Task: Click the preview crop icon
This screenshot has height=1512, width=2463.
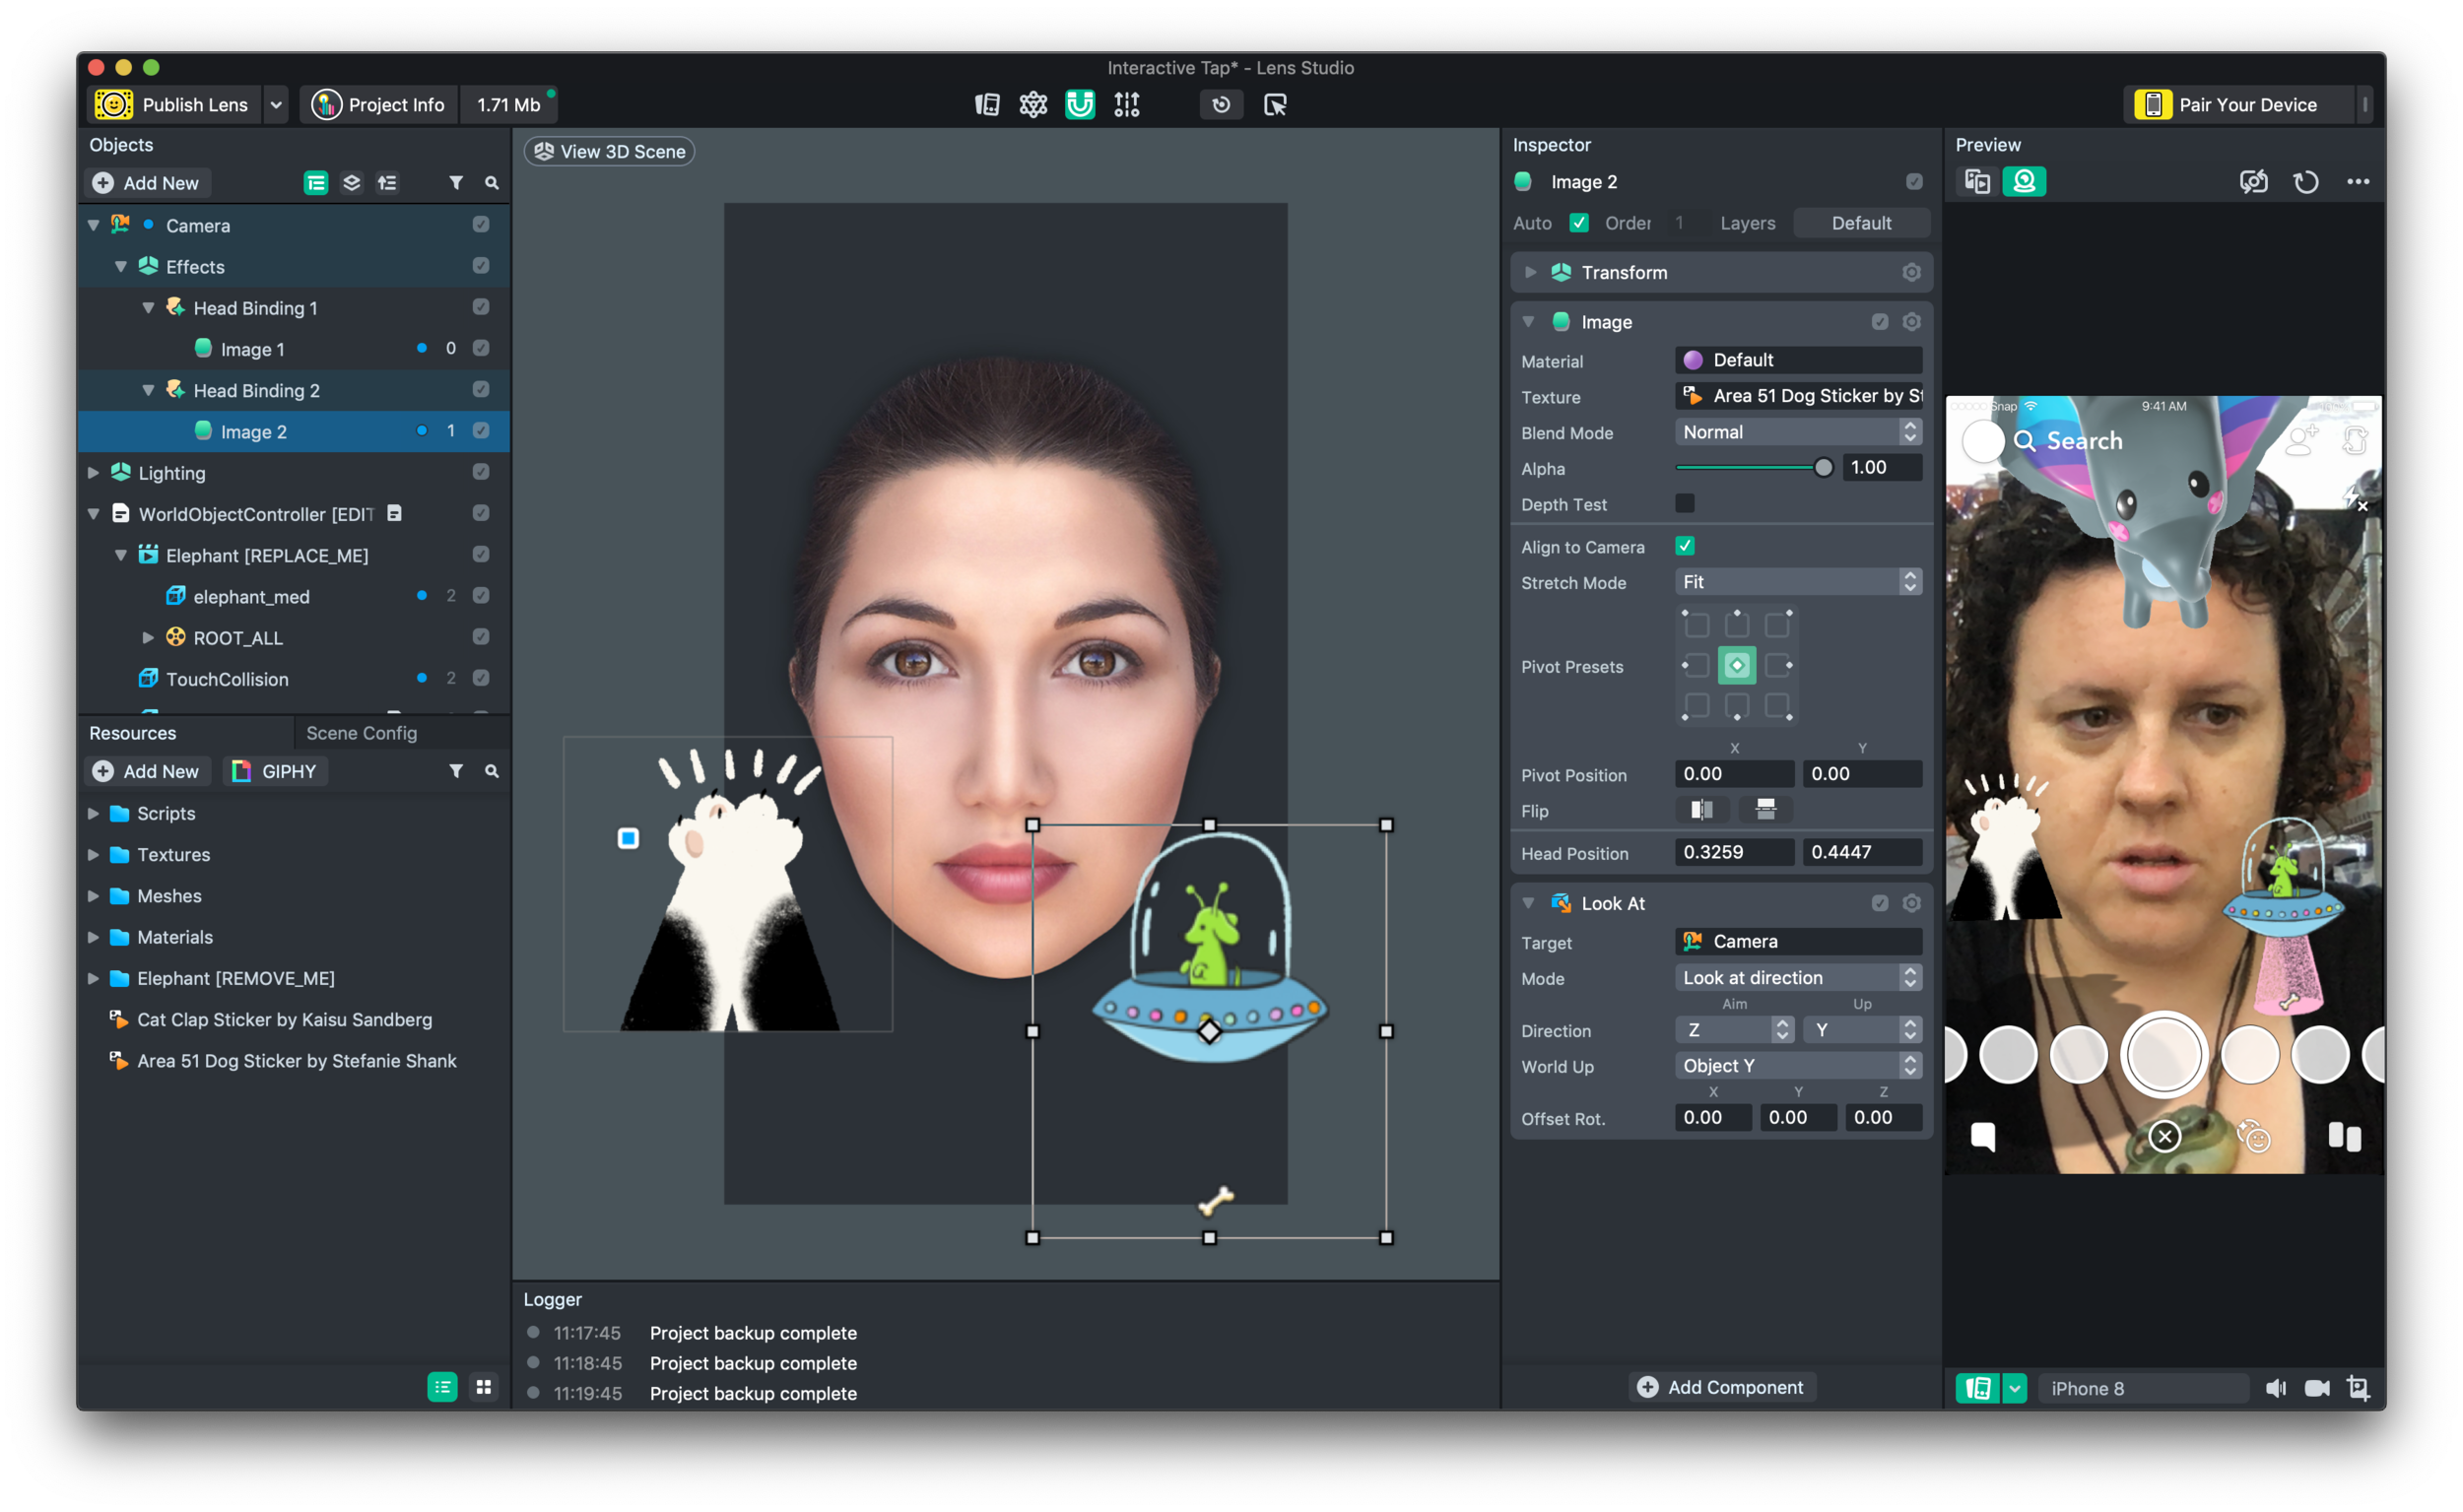Action: (x=2358, y=1388)
